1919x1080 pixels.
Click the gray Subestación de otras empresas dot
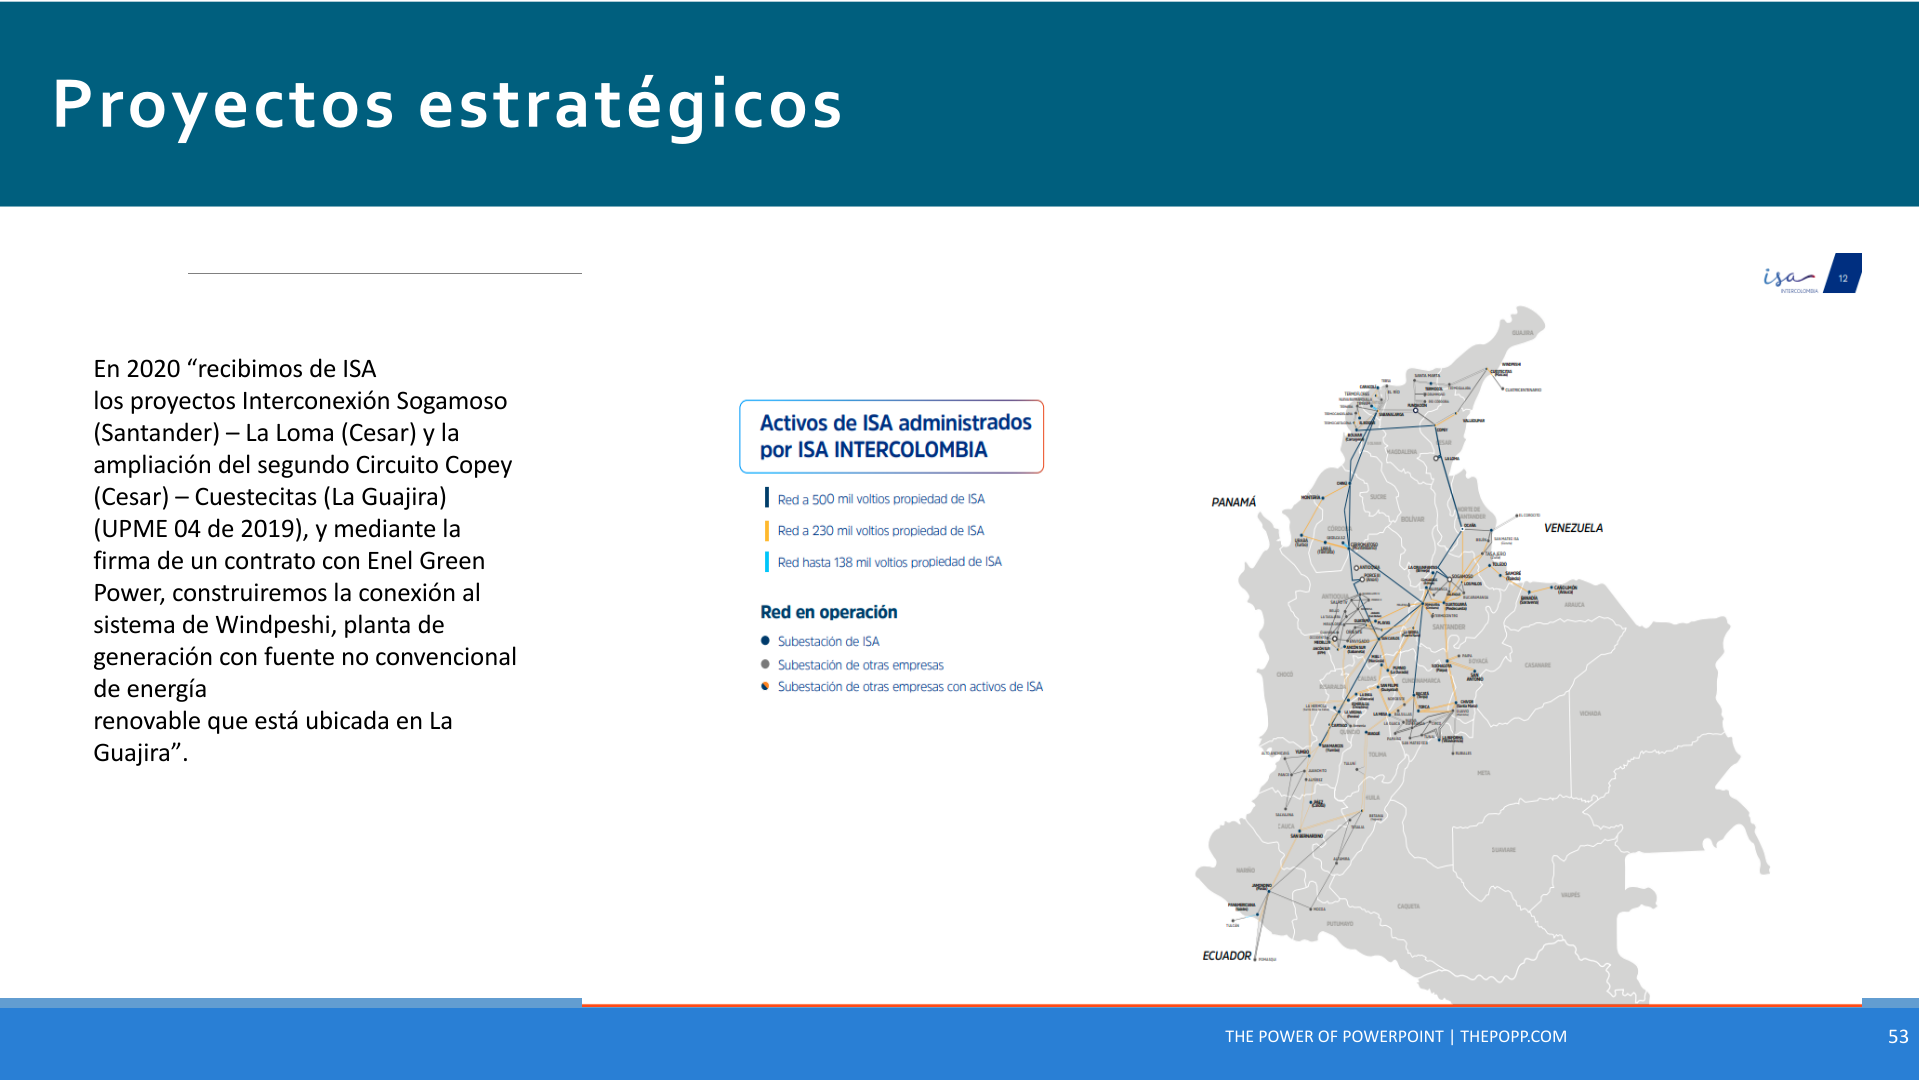click(766, 664)
